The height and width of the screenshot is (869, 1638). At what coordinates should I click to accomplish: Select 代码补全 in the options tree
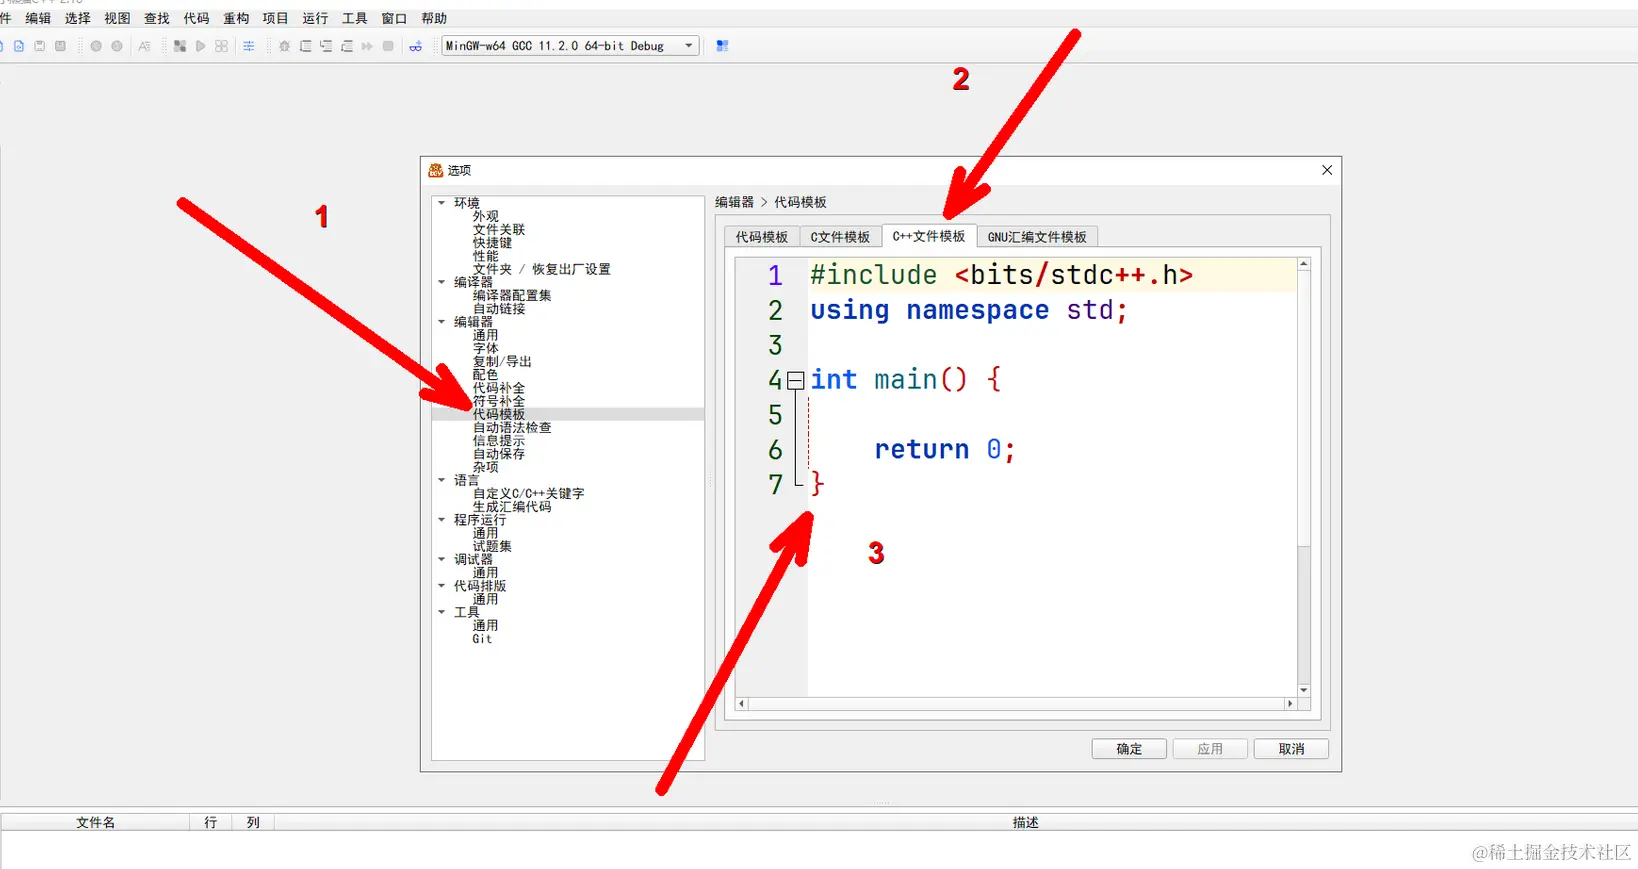tap(499, 388)
